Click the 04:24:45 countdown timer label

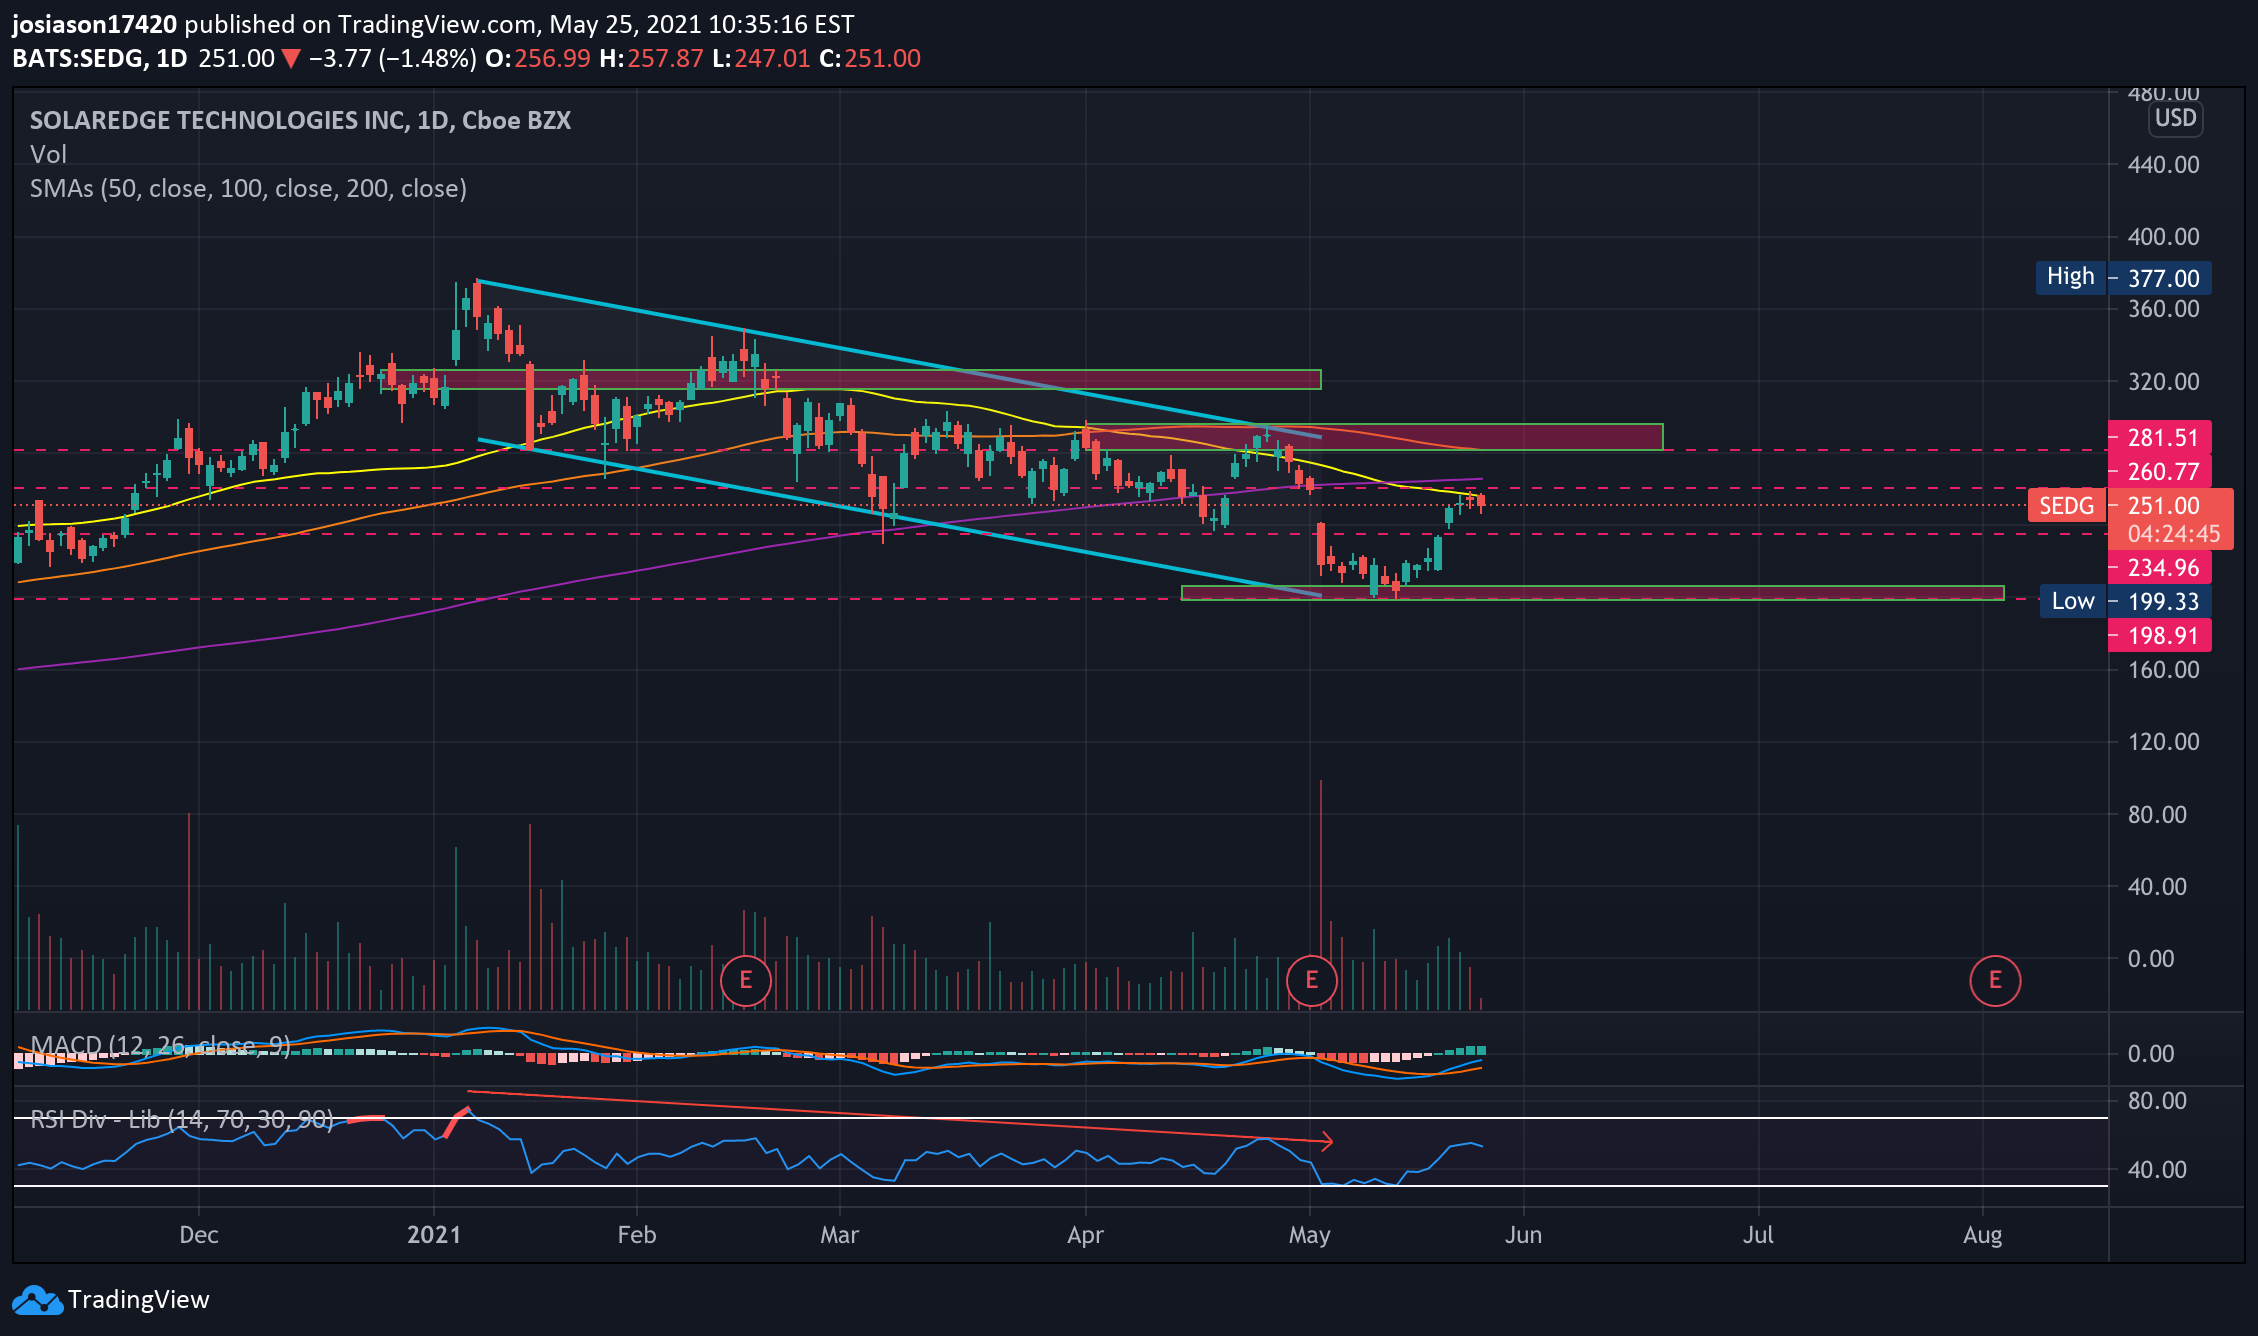(2174, 535)
